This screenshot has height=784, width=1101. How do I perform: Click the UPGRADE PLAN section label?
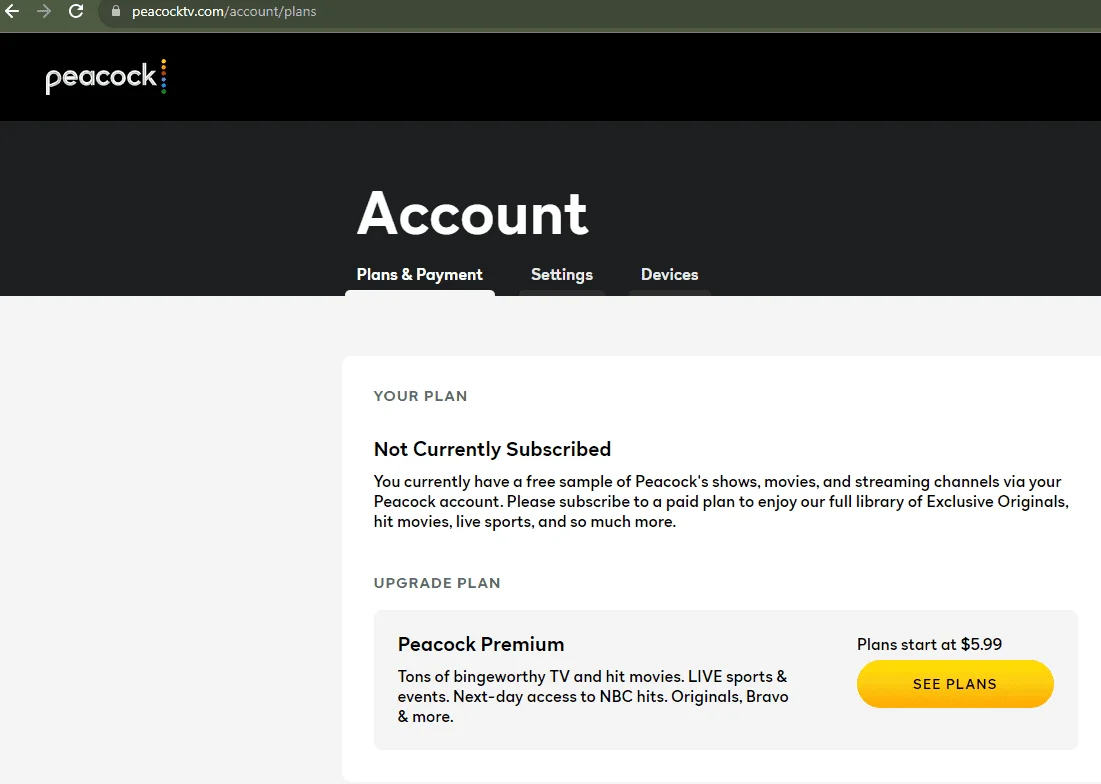point(437,583)
